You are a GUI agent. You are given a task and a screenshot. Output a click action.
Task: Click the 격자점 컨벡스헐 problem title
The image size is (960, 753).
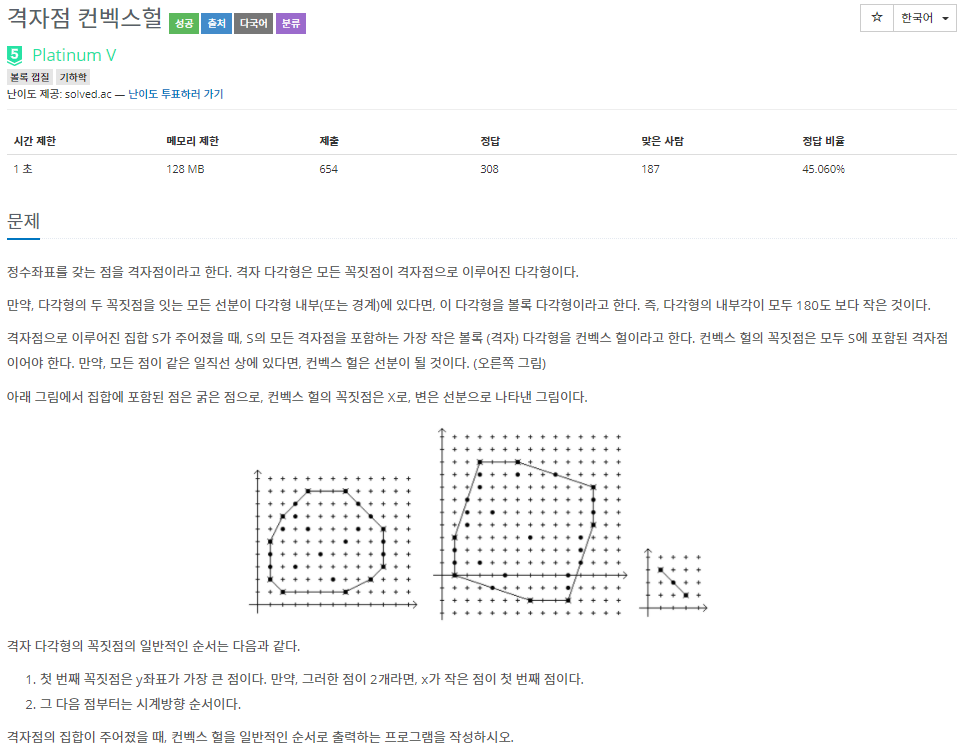[x=84, y=18]
